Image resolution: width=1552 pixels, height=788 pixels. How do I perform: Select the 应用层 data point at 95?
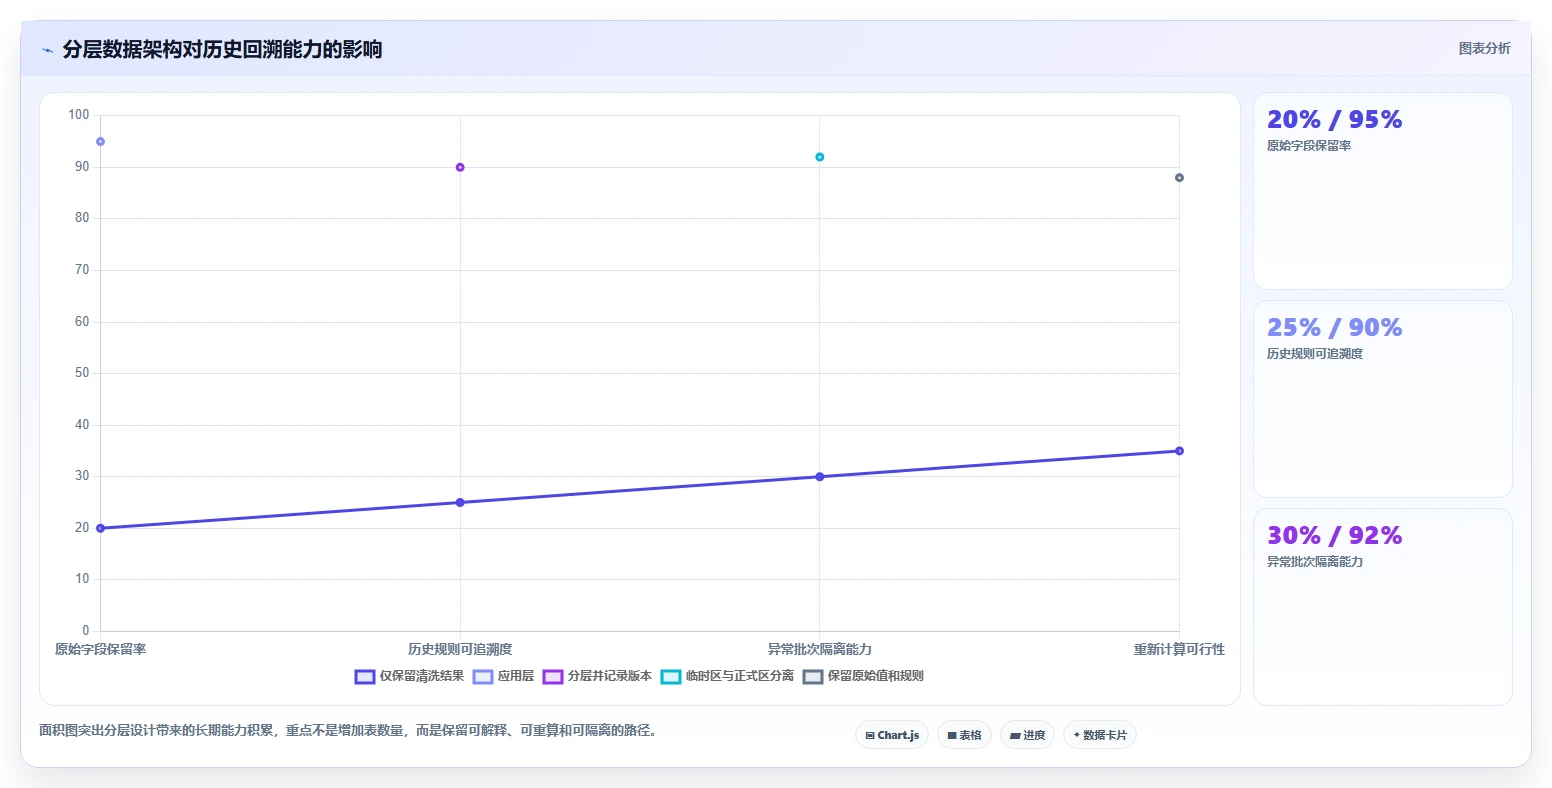click(x=100, y=142)
